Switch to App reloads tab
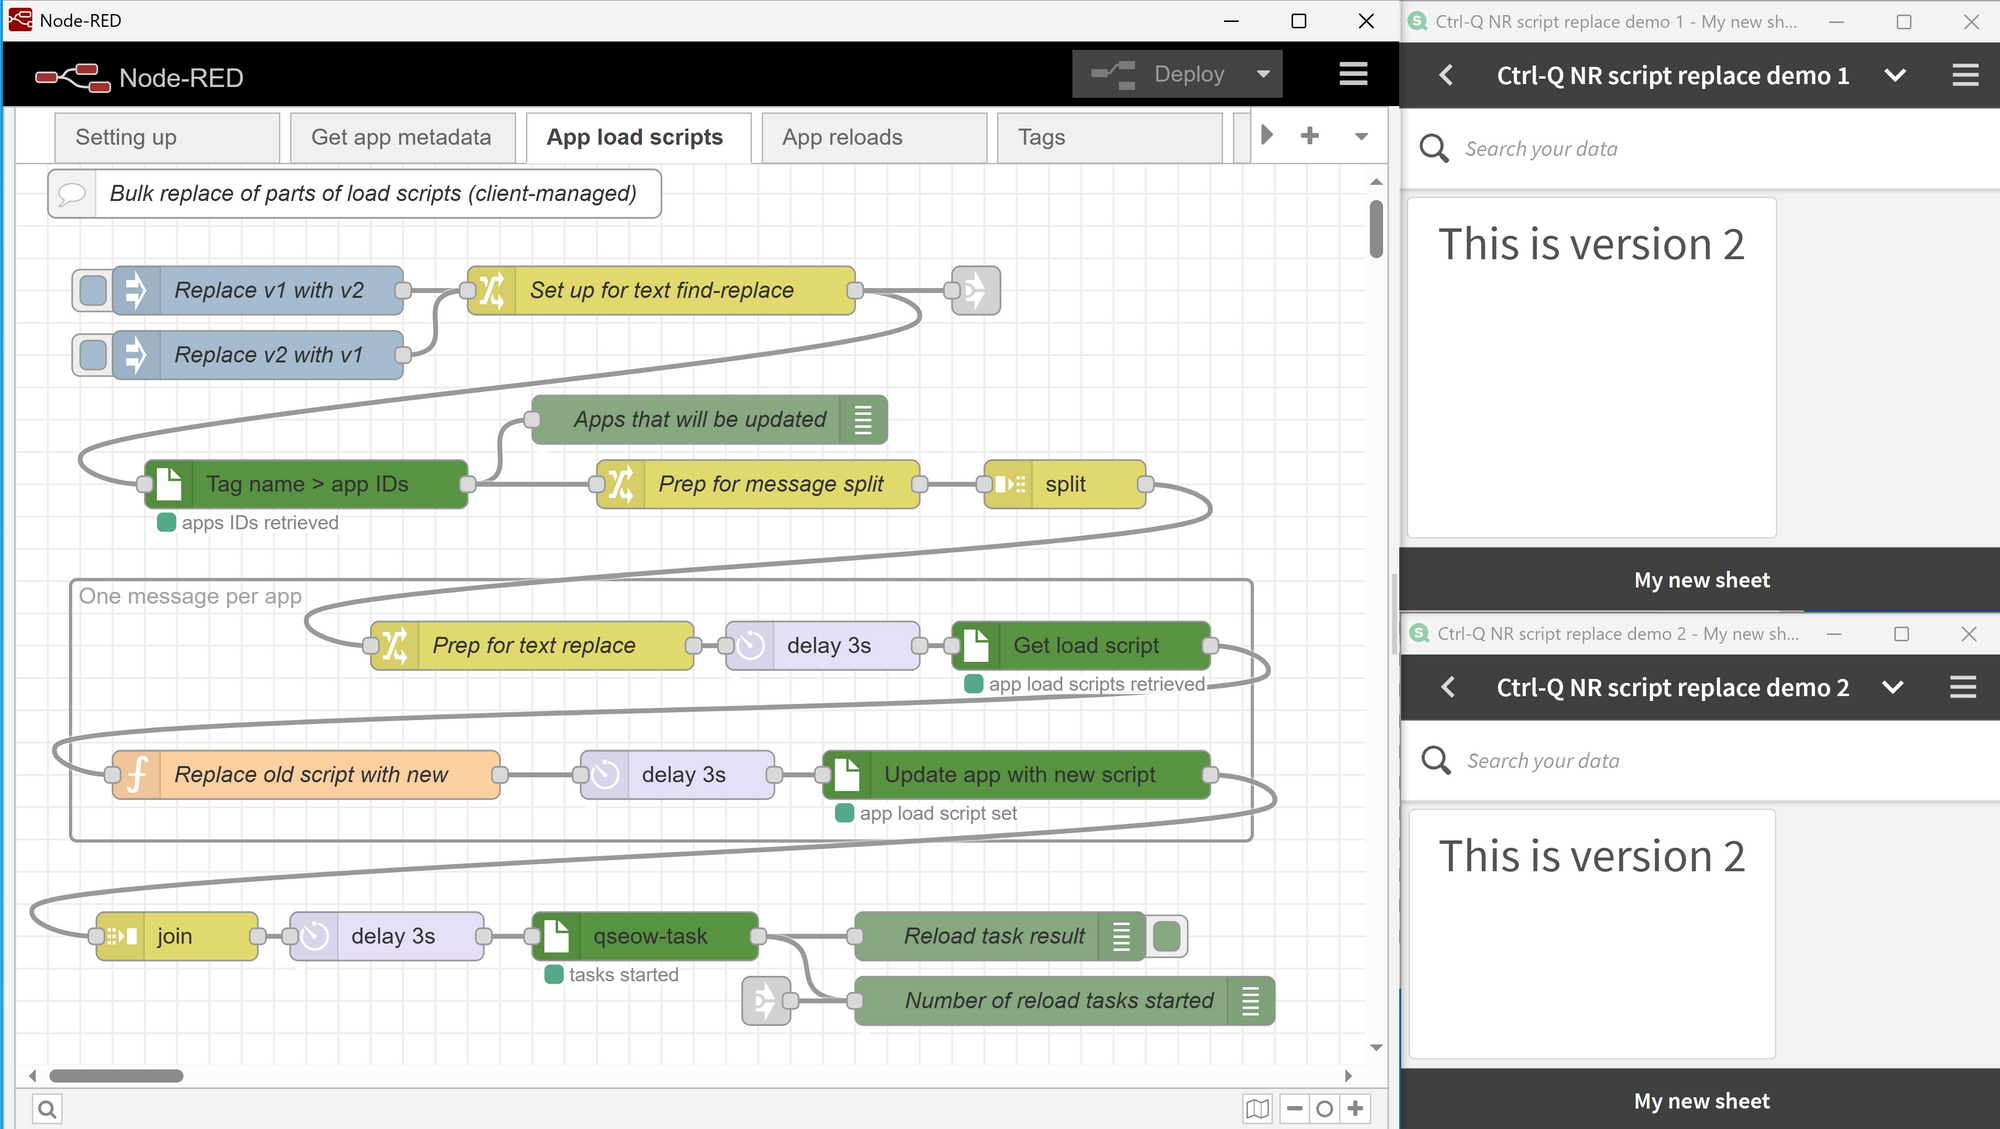The width and height of the screenshot is (2000, 1129). (x=842, y=137)
